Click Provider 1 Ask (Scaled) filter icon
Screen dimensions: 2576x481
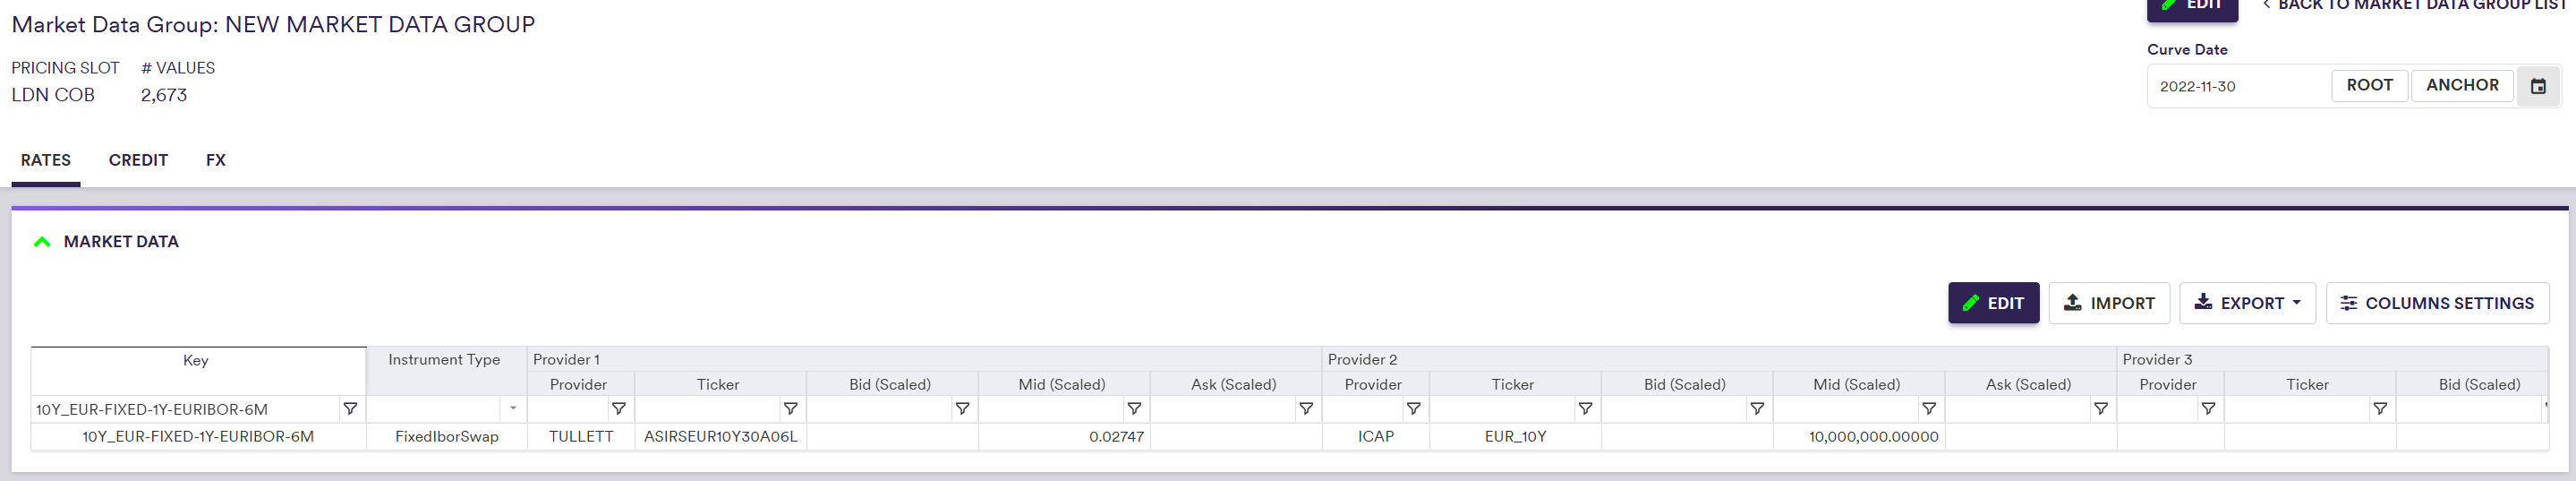tap(1306, 409)
